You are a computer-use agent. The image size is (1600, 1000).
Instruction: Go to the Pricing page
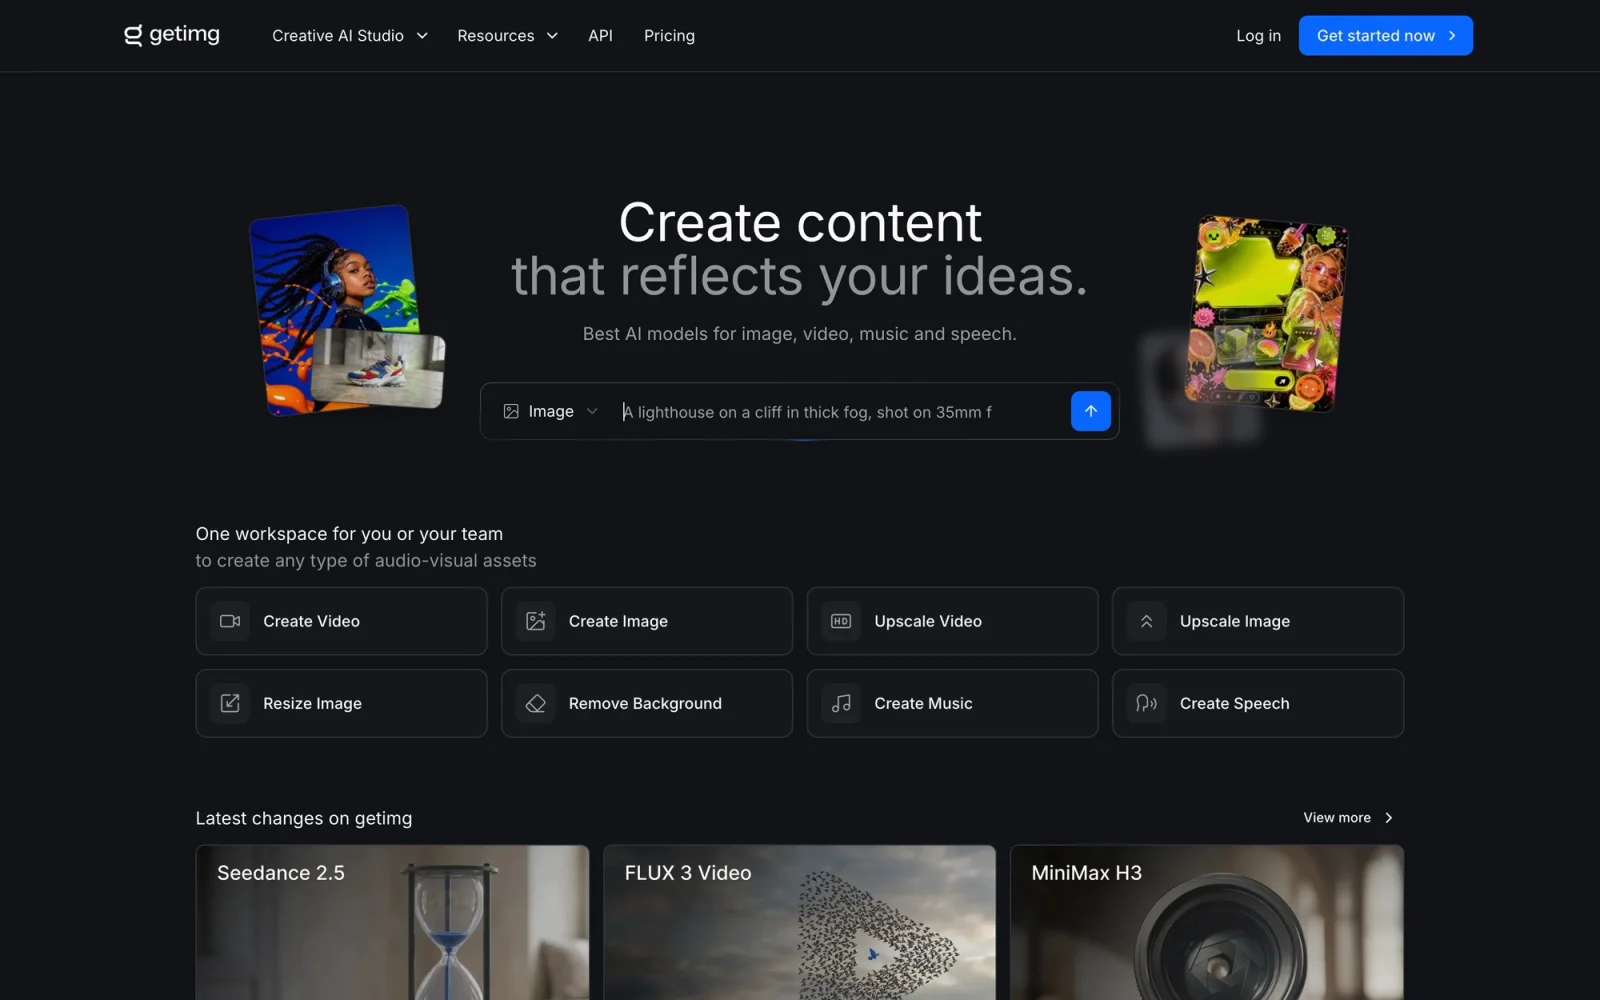coord(669,36)
